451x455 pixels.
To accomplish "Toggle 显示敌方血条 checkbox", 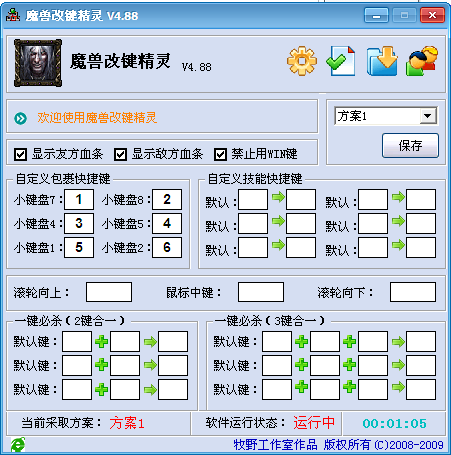I will coord(120,154).
